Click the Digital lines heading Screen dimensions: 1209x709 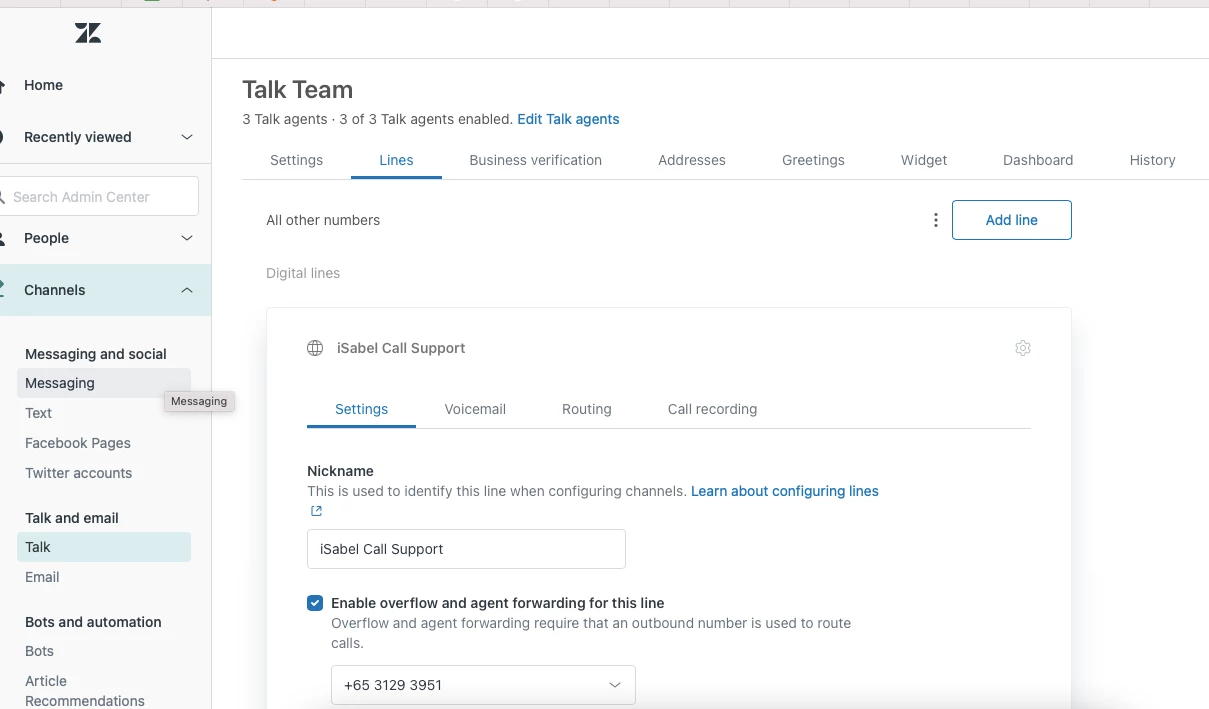303,273
